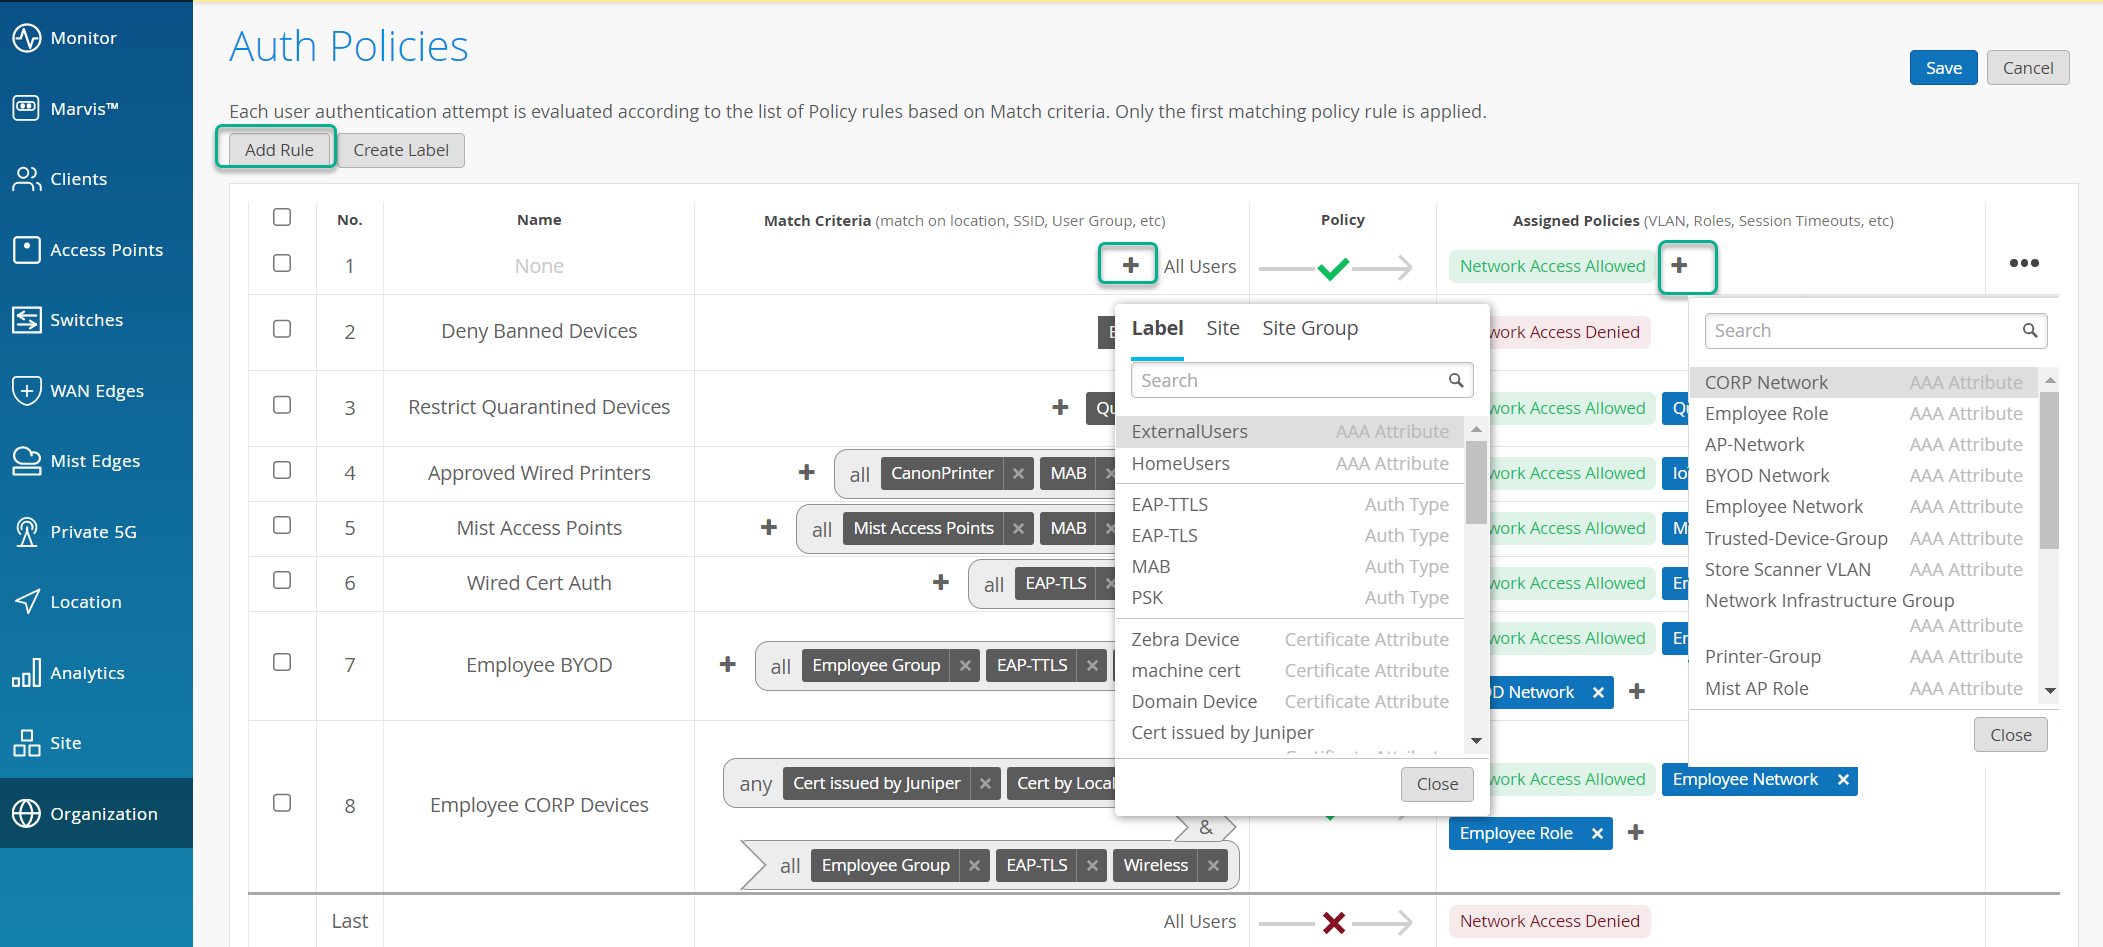Viewport: 2103px width, 947px height.
Task: Check the box for Deny Banned Devices rule
Action: 282,330
